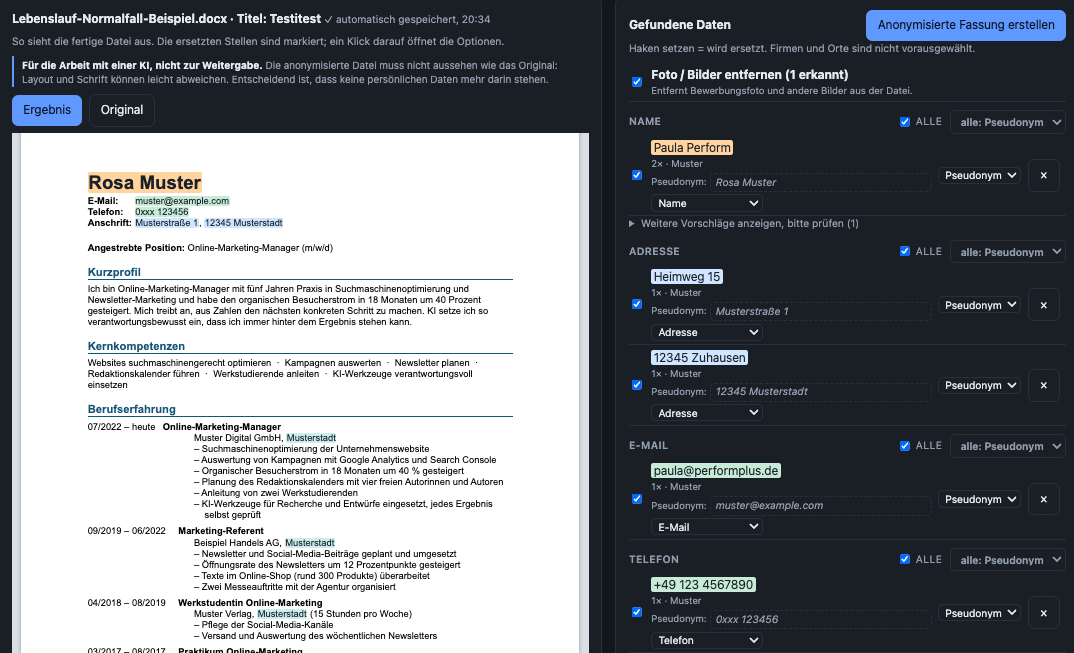Click highlighted Musterstraße 1 in preview

(166, 223)
